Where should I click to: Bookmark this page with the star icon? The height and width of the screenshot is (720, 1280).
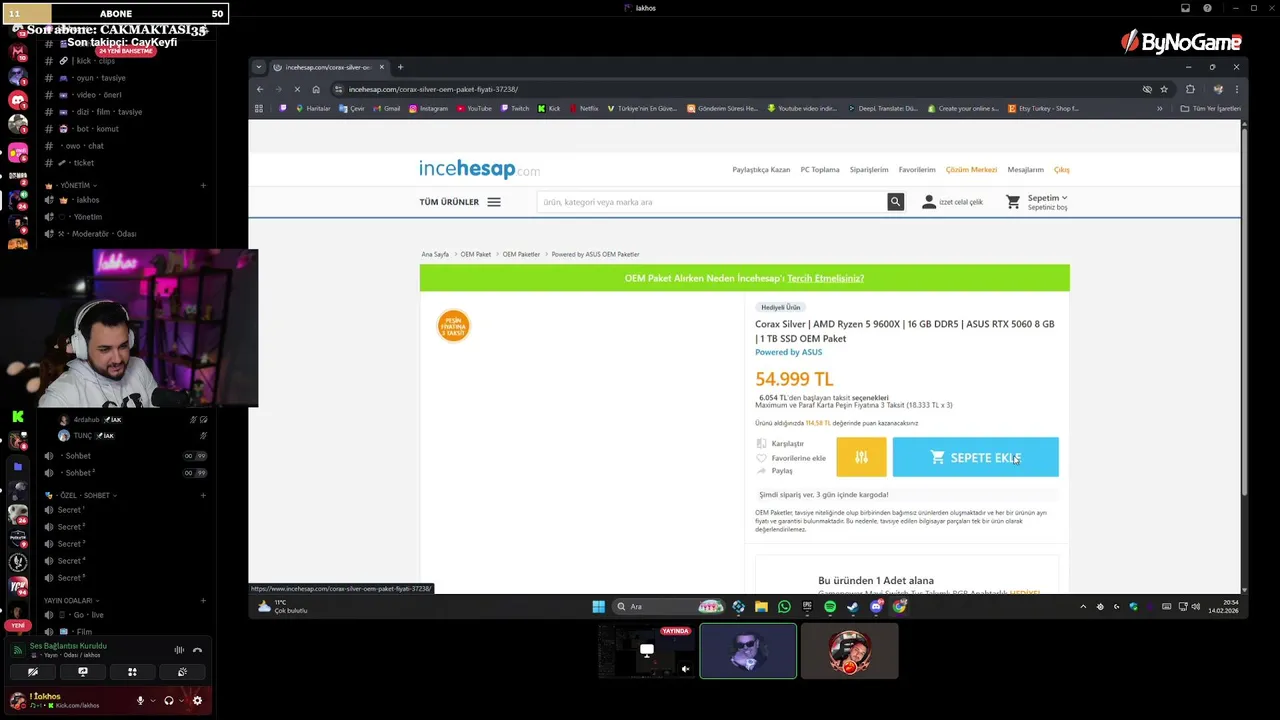click(1164, 89)
